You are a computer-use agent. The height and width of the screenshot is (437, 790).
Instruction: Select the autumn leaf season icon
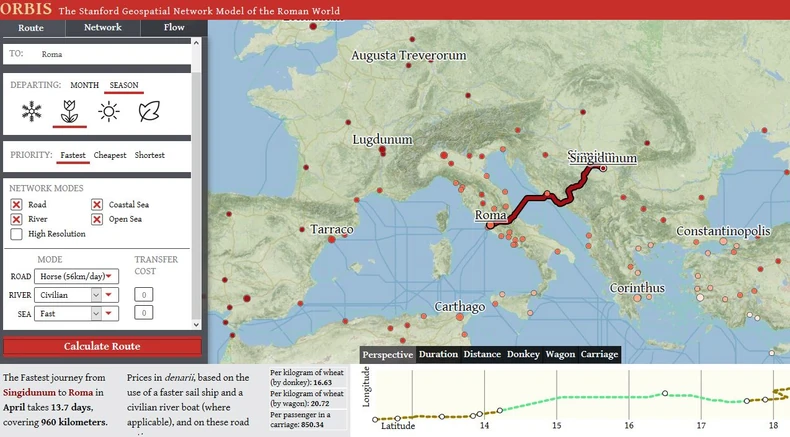149,112
